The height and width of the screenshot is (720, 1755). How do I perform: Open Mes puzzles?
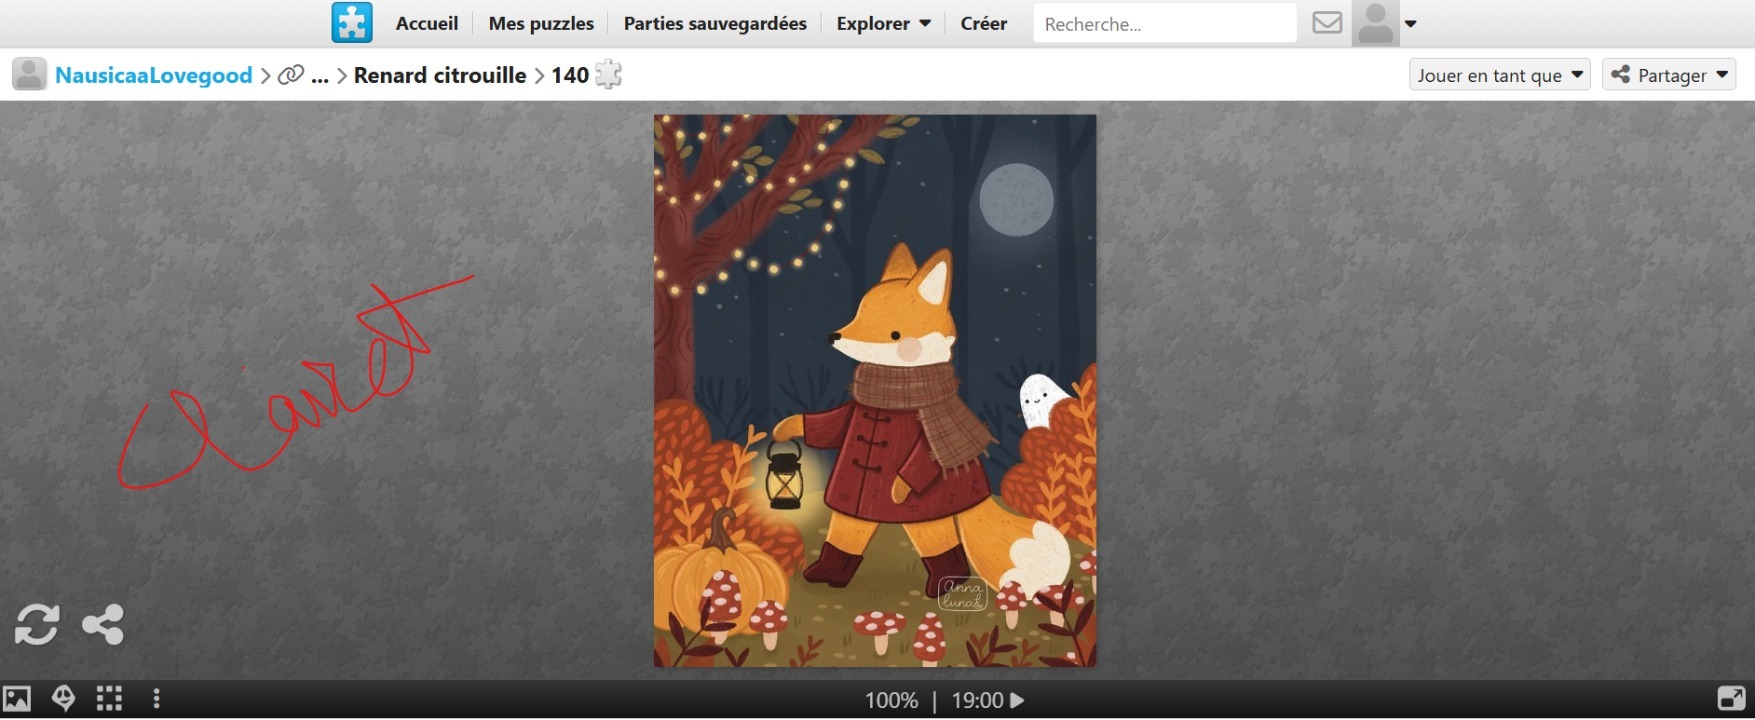(x=541, y=23)
